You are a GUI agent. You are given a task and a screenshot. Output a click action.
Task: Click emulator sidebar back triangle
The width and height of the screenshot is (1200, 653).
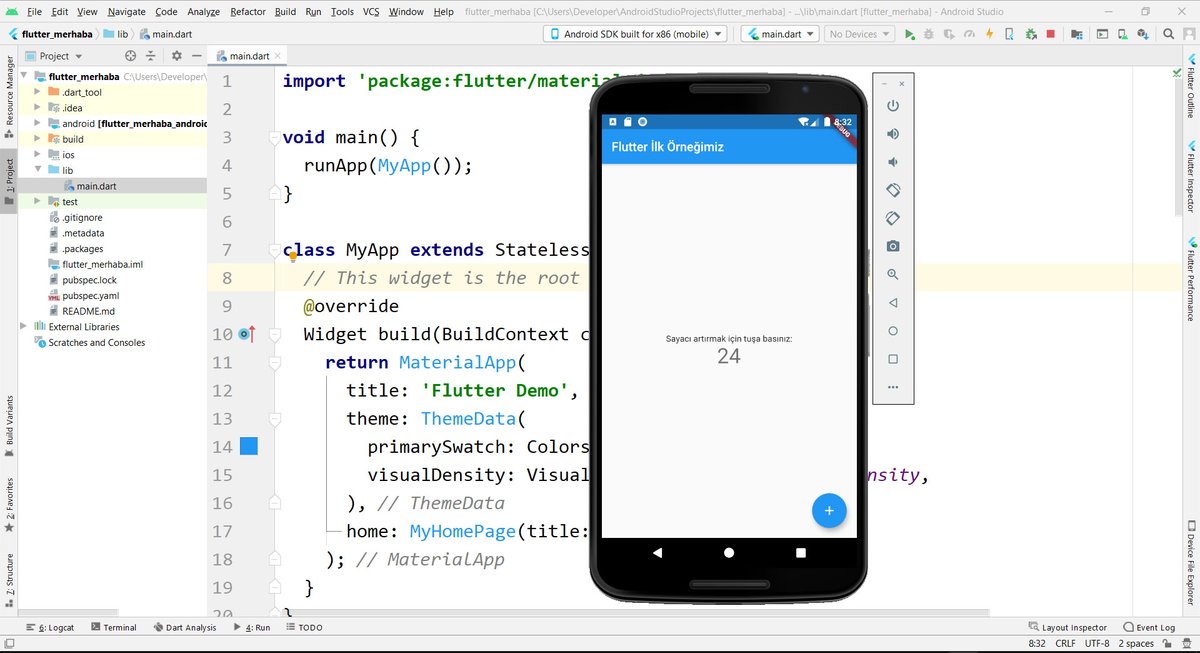(x=893, y=302)
